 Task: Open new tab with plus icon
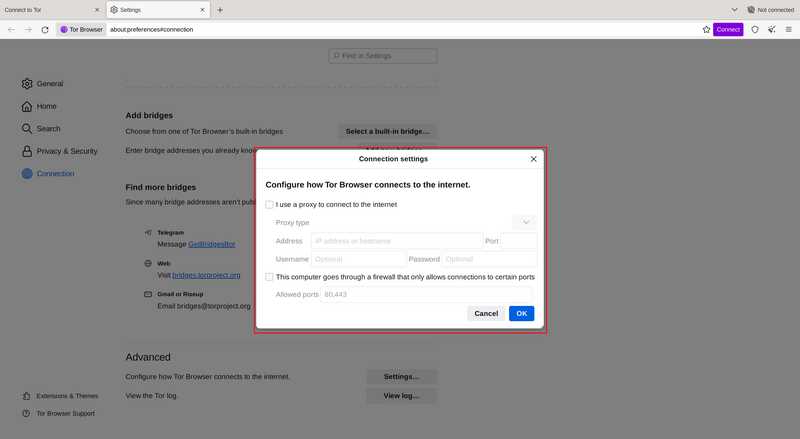tap(220, 10)
